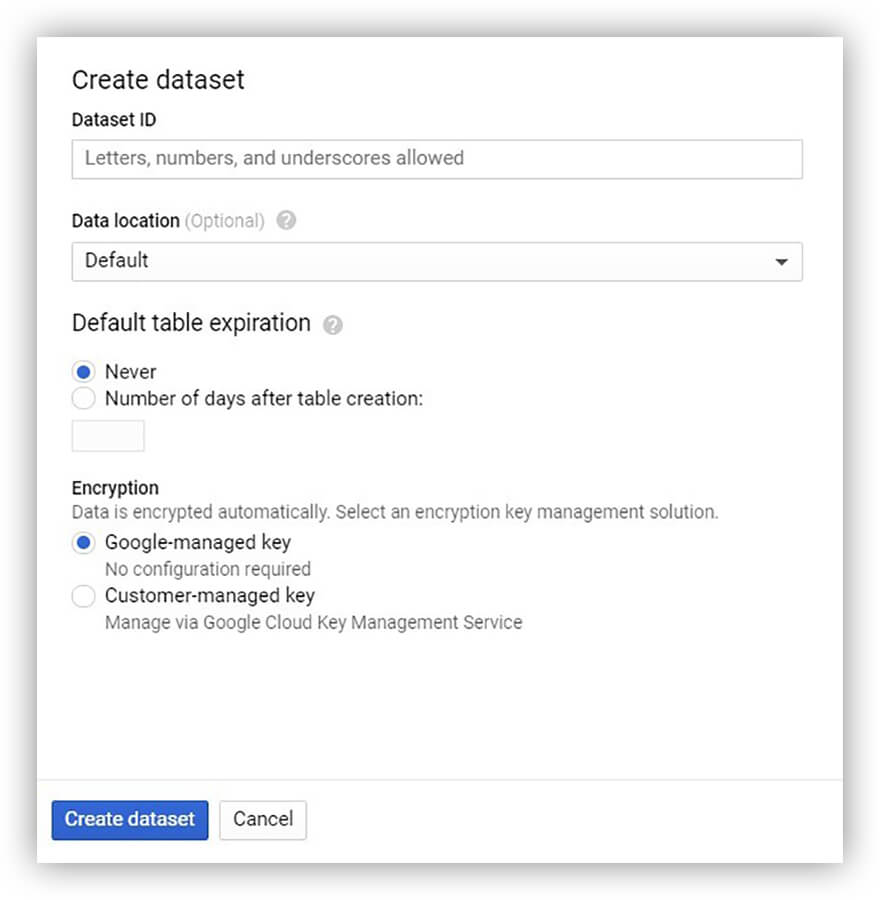Select the Never expiration radio button
The image size is (880, 900).
pyautogui.click(x=84, y=372)
